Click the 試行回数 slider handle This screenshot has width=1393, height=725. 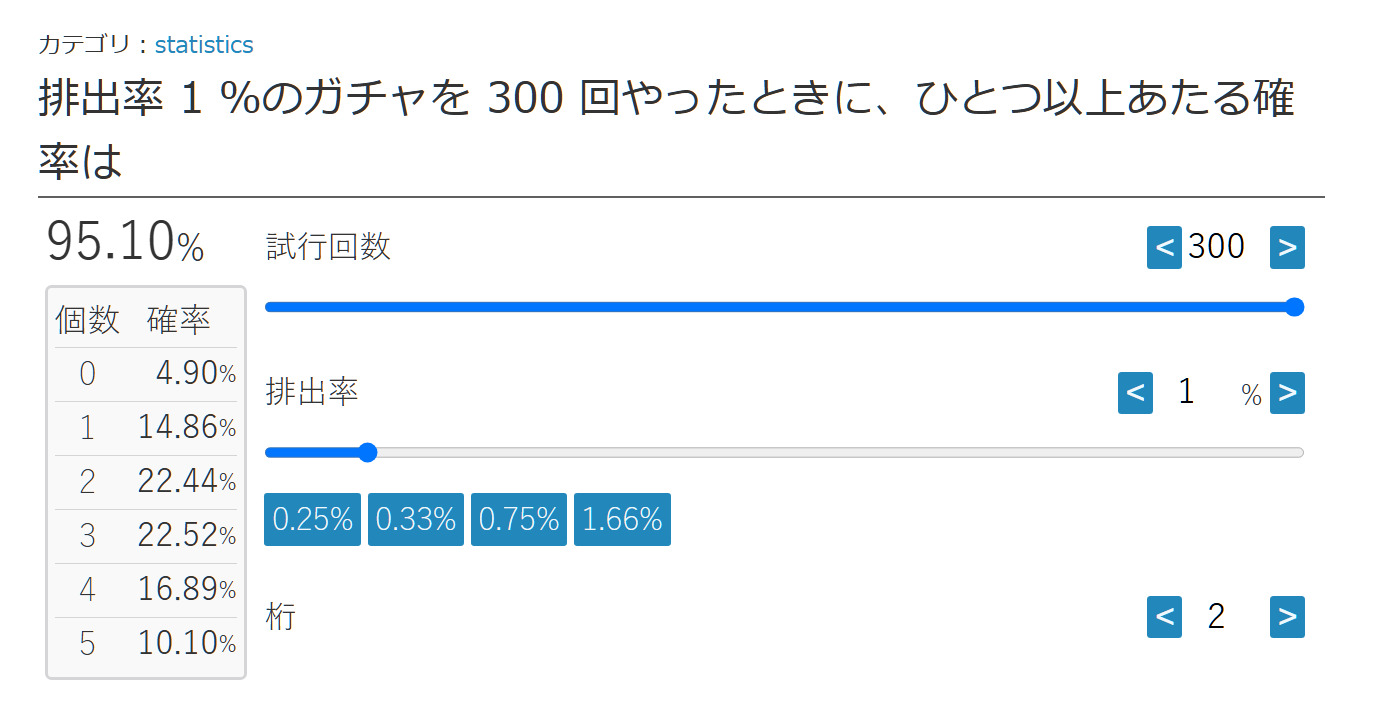pos(1294,307)
